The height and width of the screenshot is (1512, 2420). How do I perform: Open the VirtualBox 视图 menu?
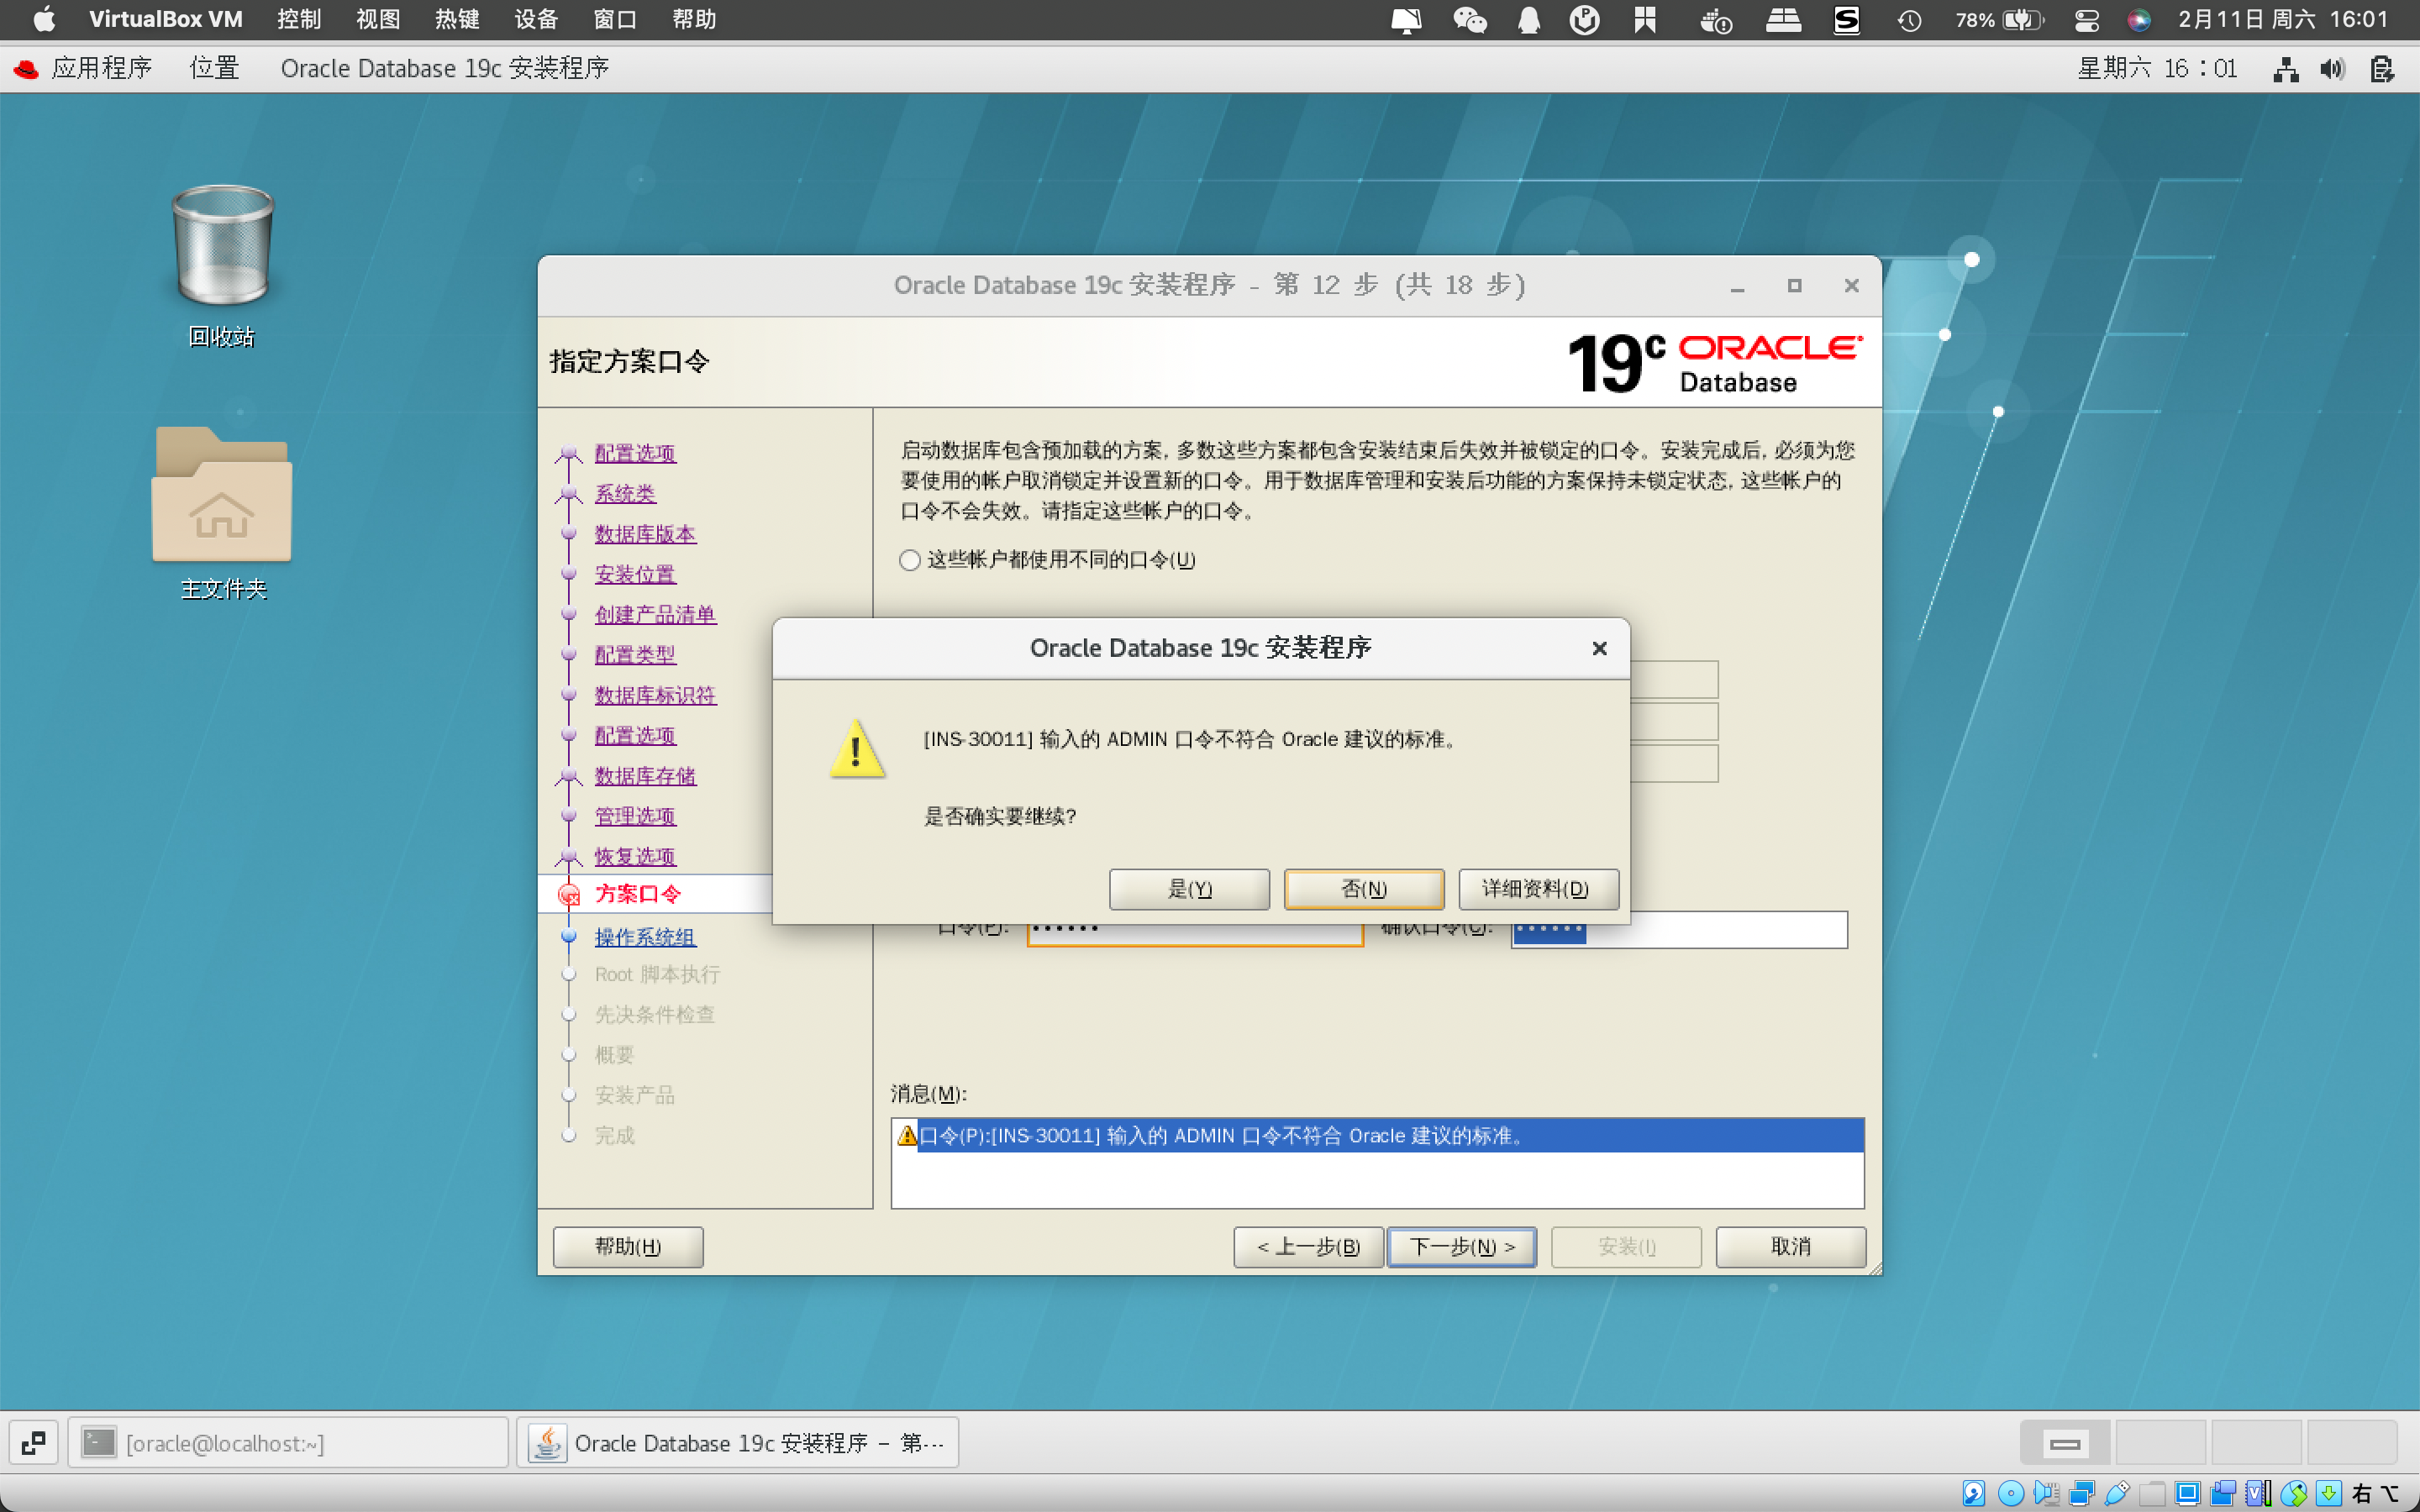(378, 19)
